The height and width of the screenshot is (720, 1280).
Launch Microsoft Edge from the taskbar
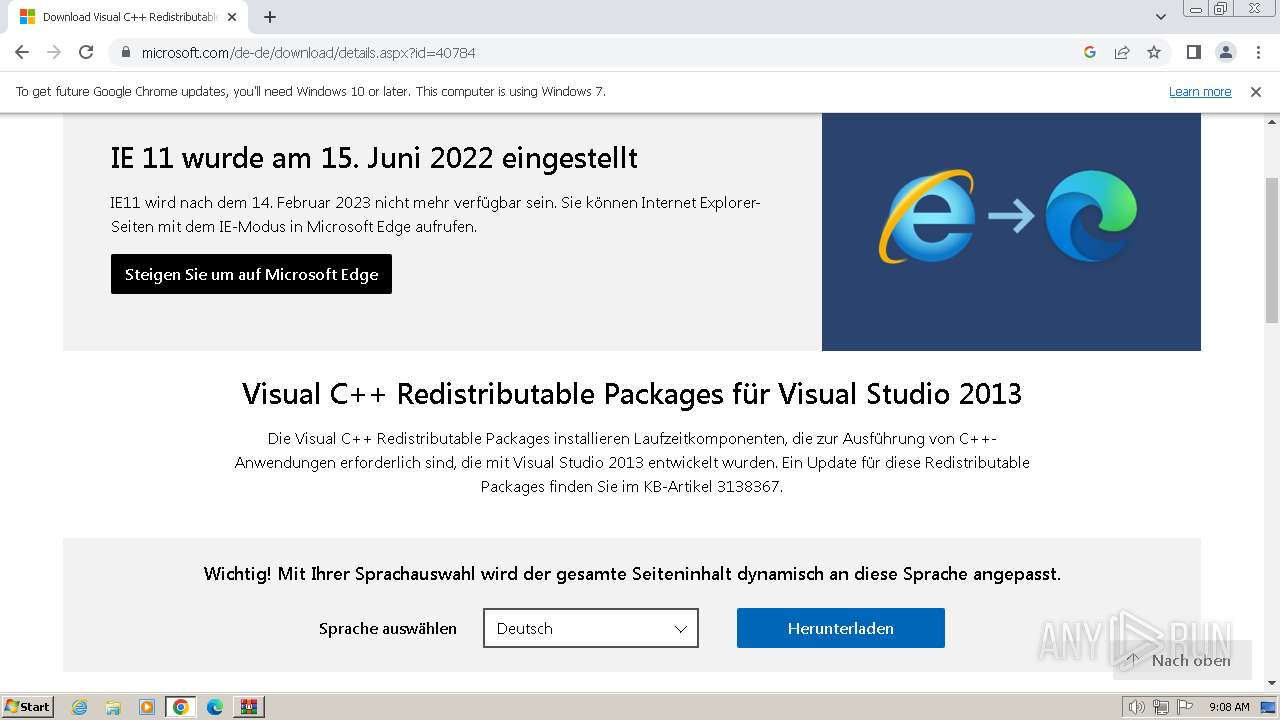tap(214, 707)
